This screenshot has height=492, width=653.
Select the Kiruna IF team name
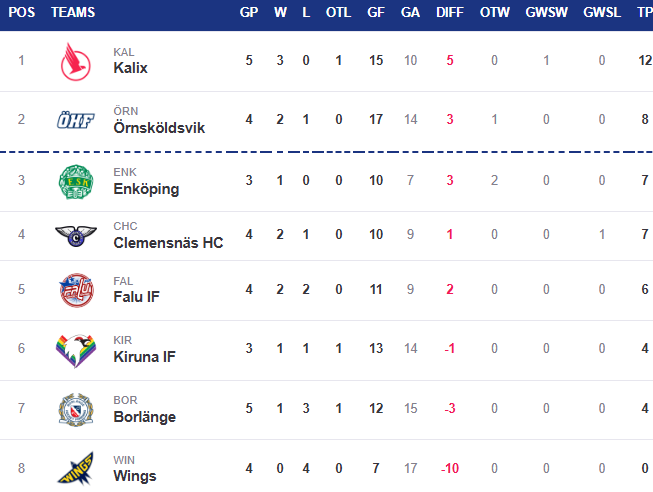145,357
